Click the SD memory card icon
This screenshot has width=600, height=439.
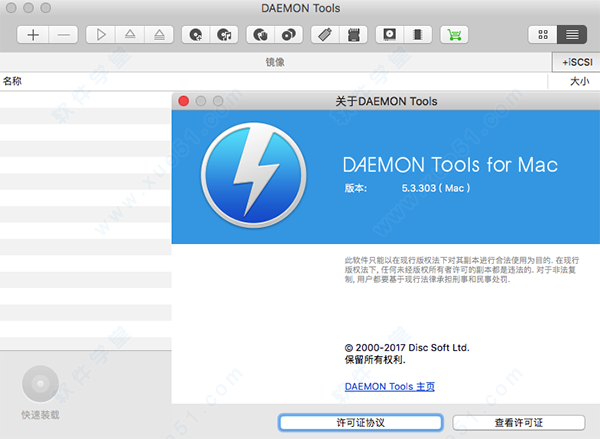pos(354,35)
